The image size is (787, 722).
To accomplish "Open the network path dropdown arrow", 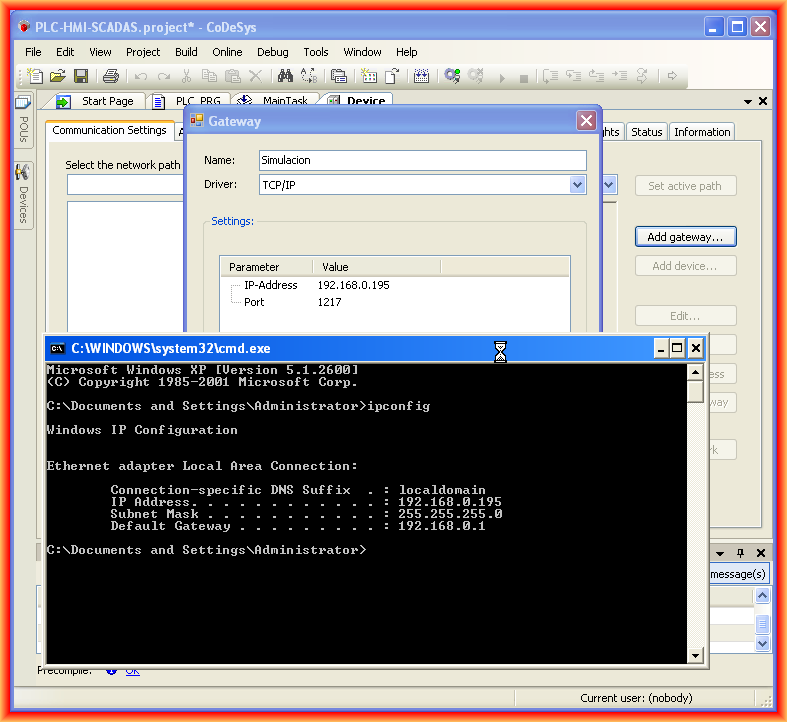I will tap(609, 185).
